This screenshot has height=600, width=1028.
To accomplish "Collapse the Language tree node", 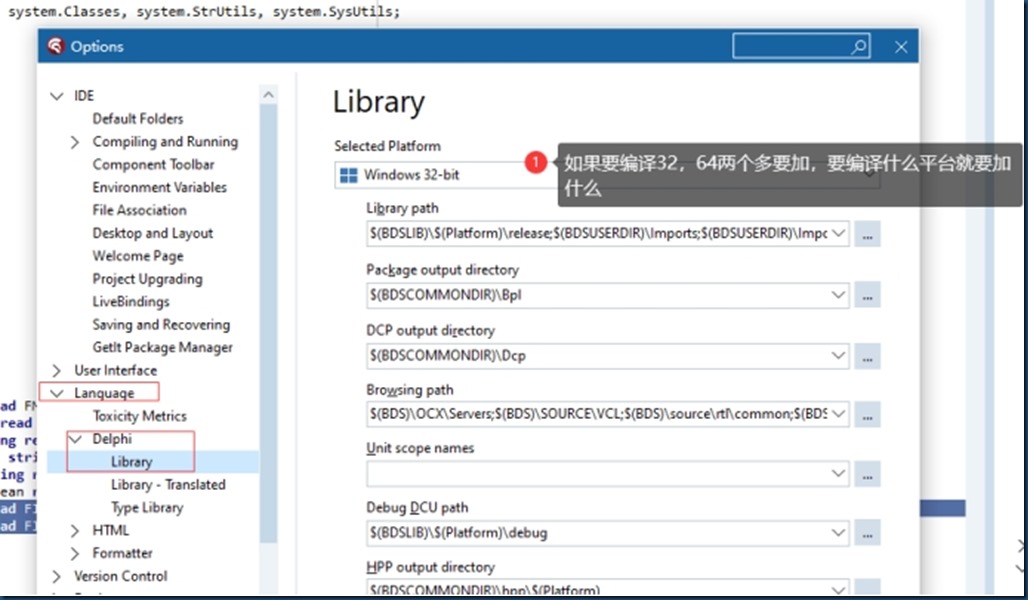I will pyautogui.click(x=57, y=393).
